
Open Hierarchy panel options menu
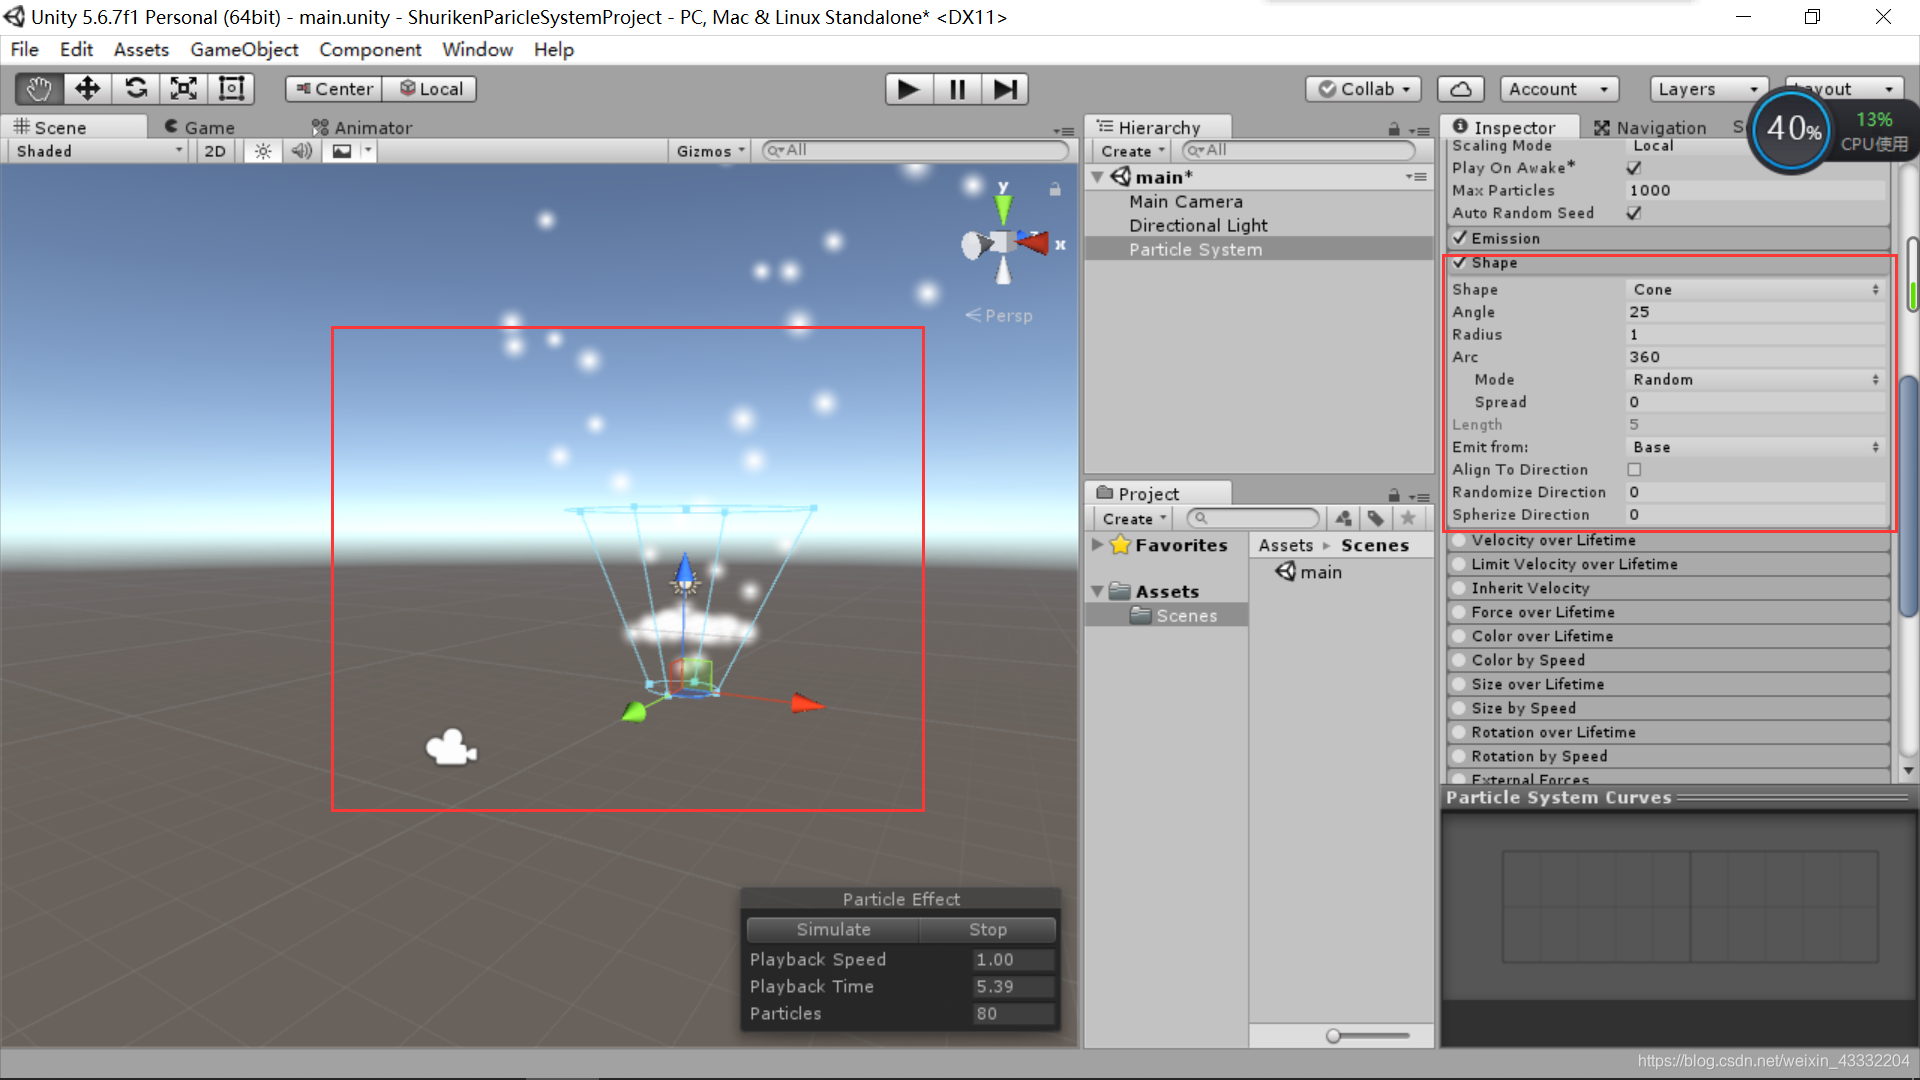point(1419,130)
